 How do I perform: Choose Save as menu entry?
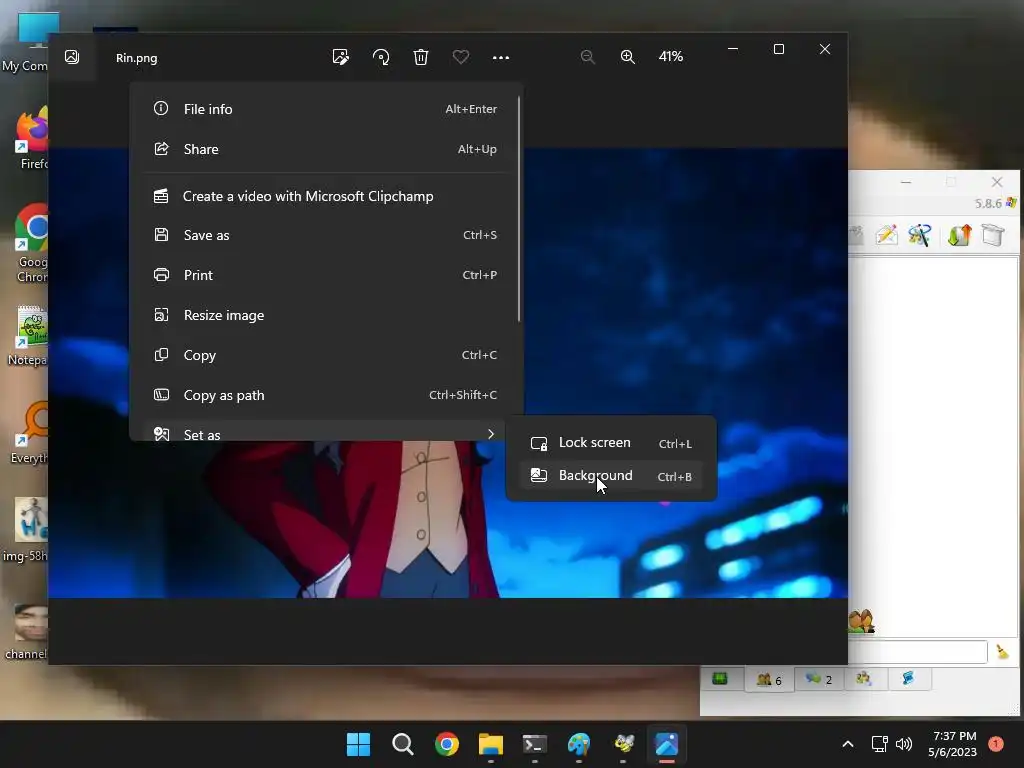point(325,235)
